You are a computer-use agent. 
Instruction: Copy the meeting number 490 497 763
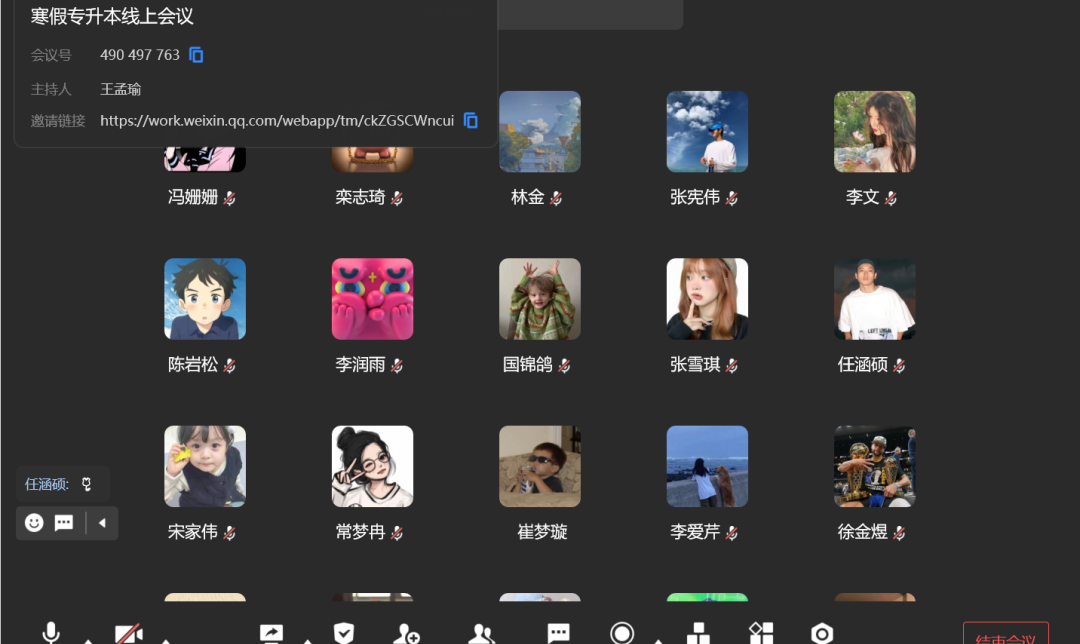[196, 55]
